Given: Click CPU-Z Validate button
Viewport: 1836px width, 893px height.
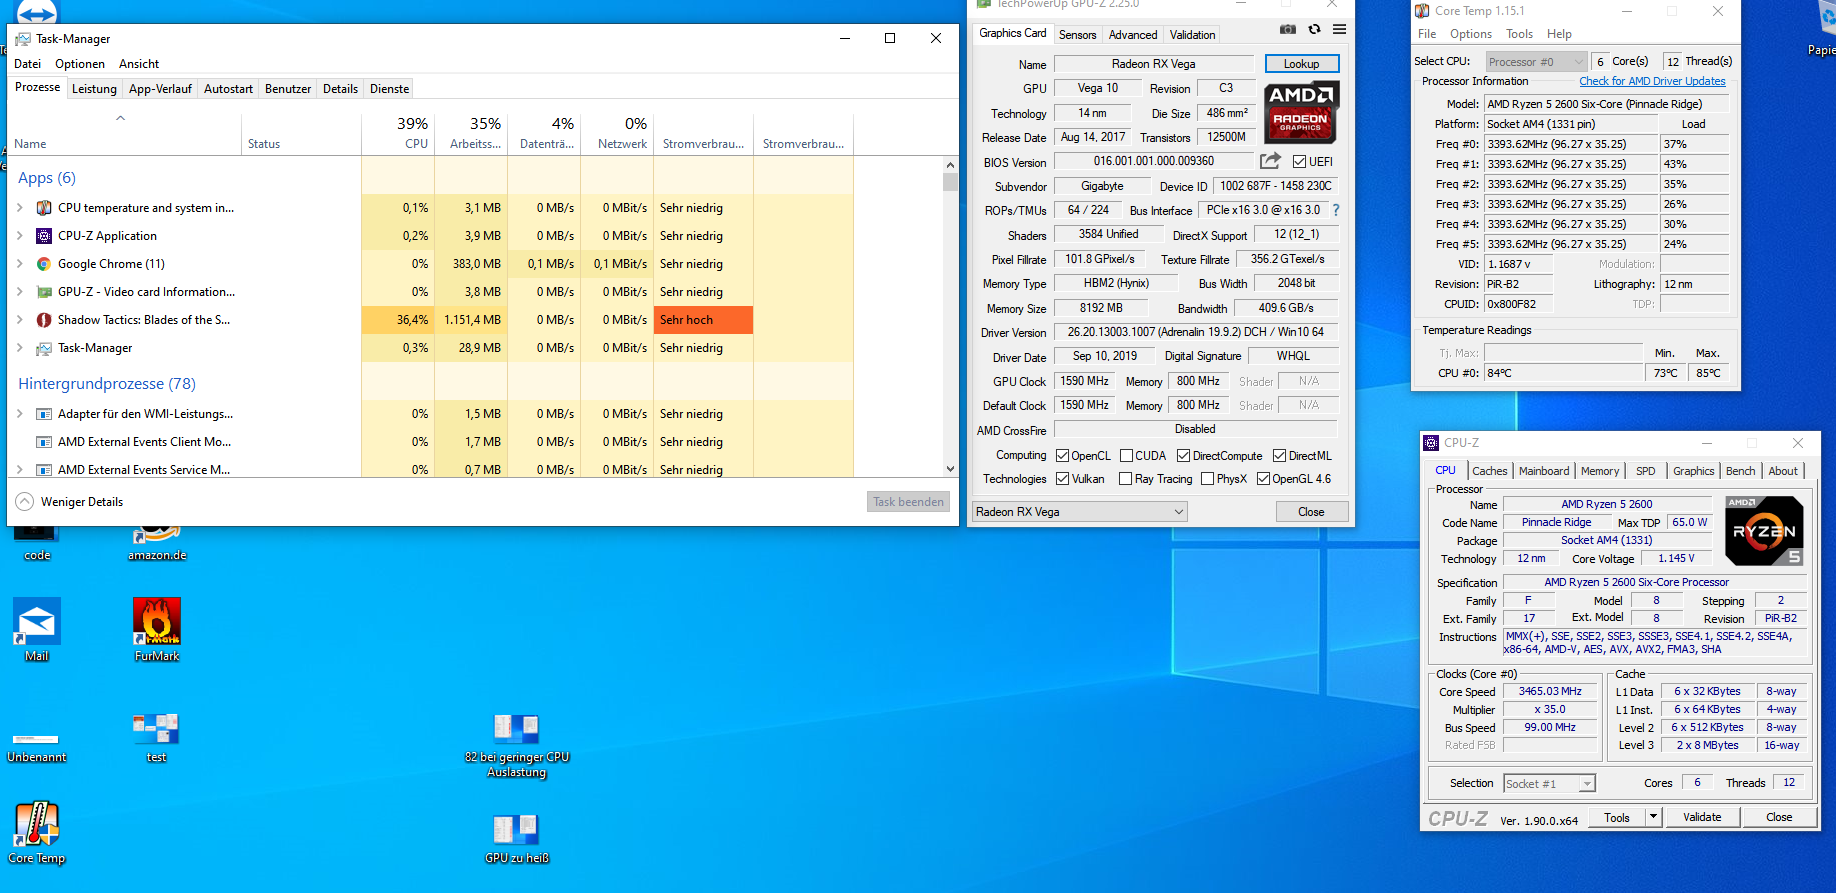Looking at the screenshot, I should click(x=1702, y=817).
